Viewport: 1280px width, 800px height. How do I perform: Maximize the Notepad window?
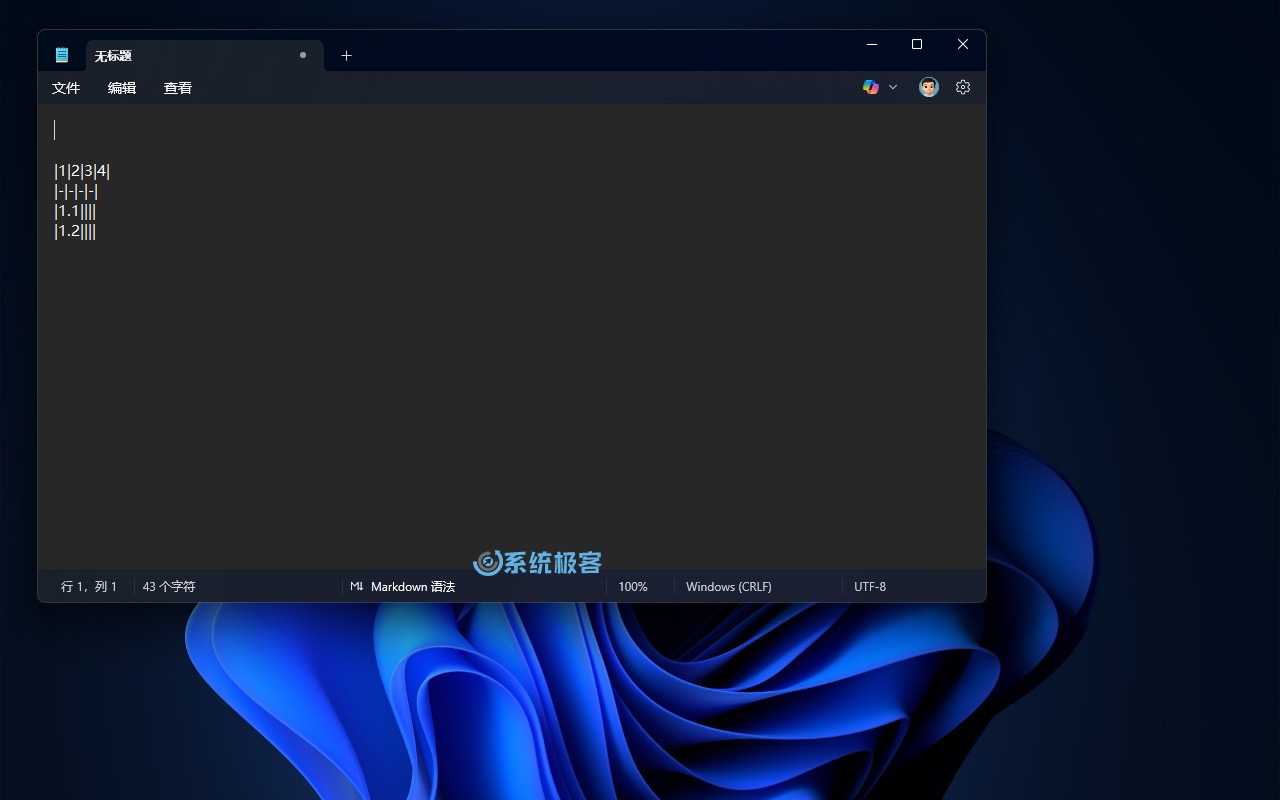click(x=917, y=44)
